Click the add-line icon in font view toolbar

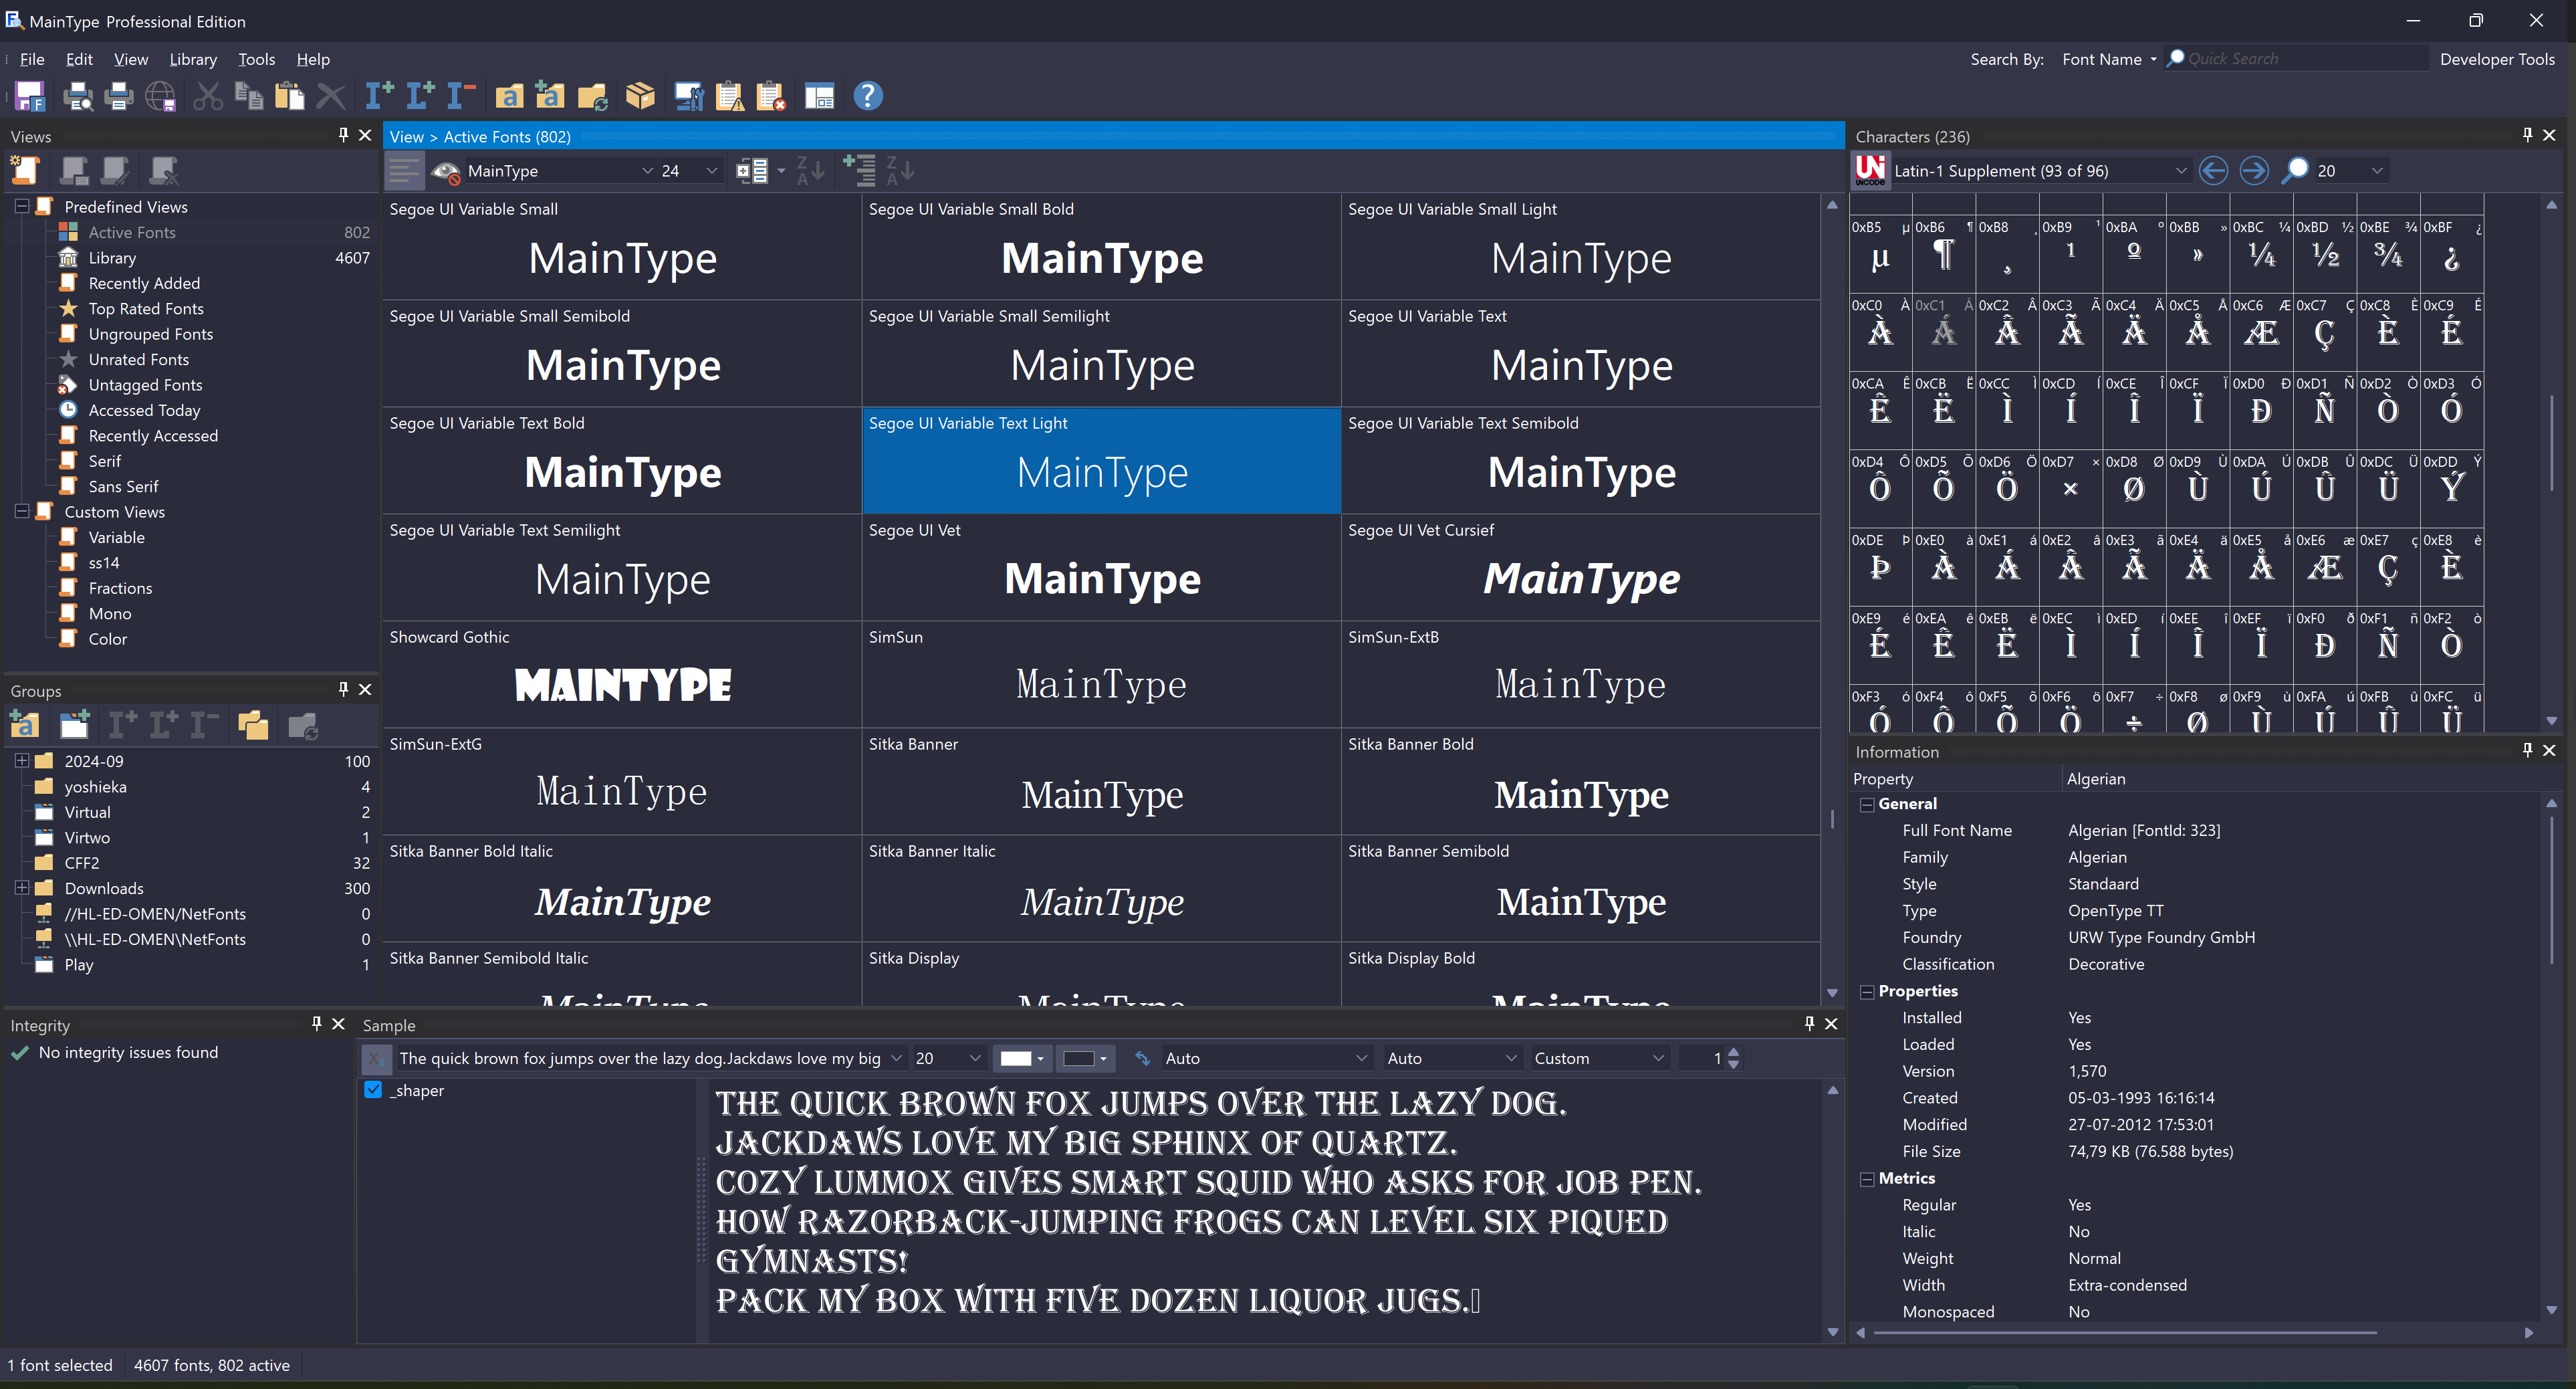859,171
